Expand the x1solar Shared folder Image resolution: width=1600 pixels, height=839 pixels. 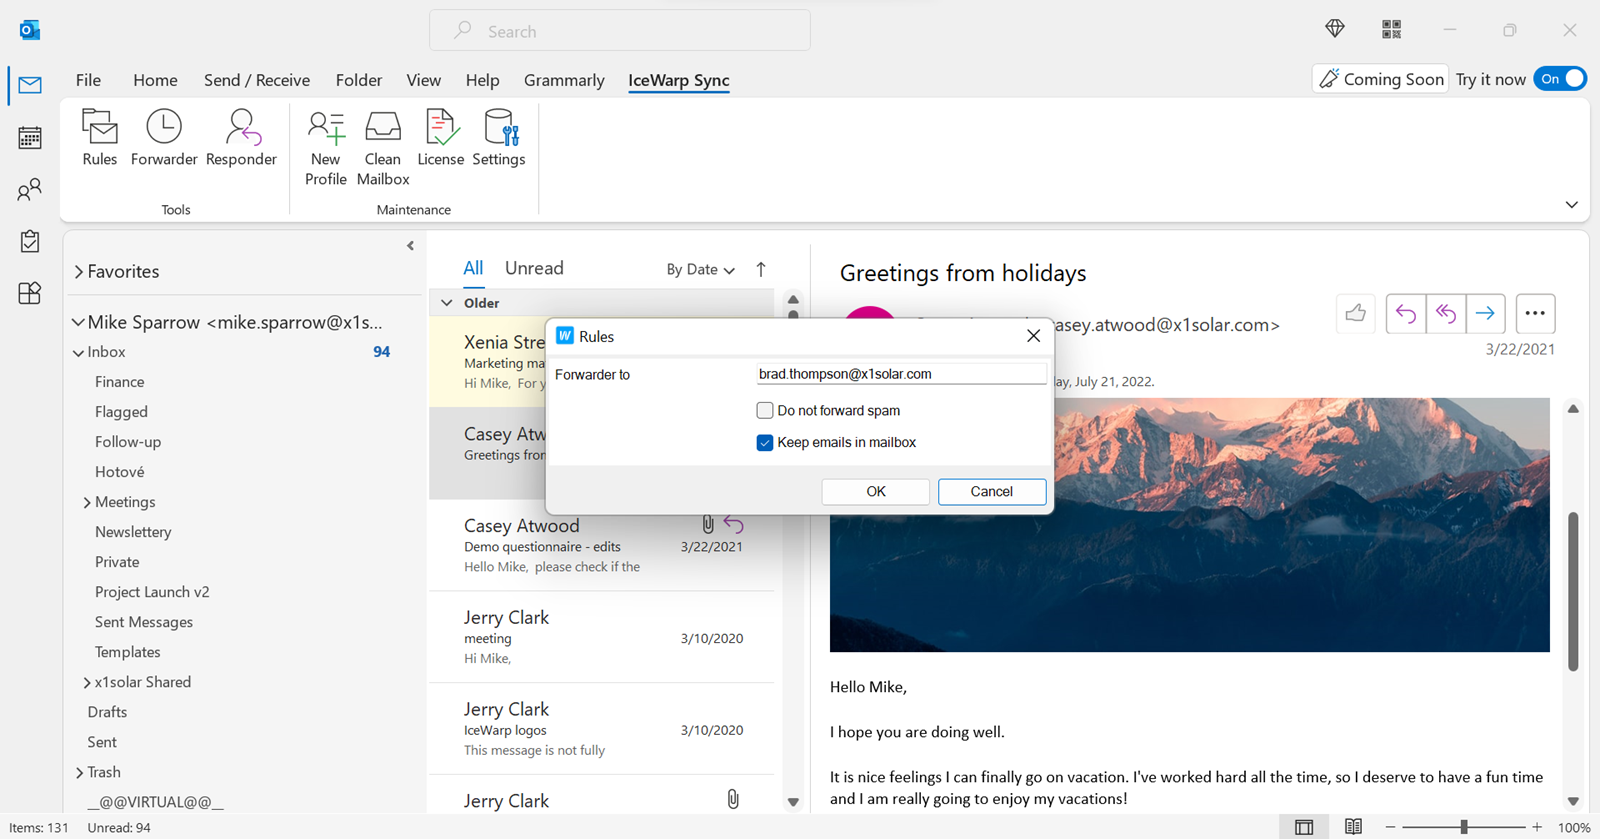(87, 682)
